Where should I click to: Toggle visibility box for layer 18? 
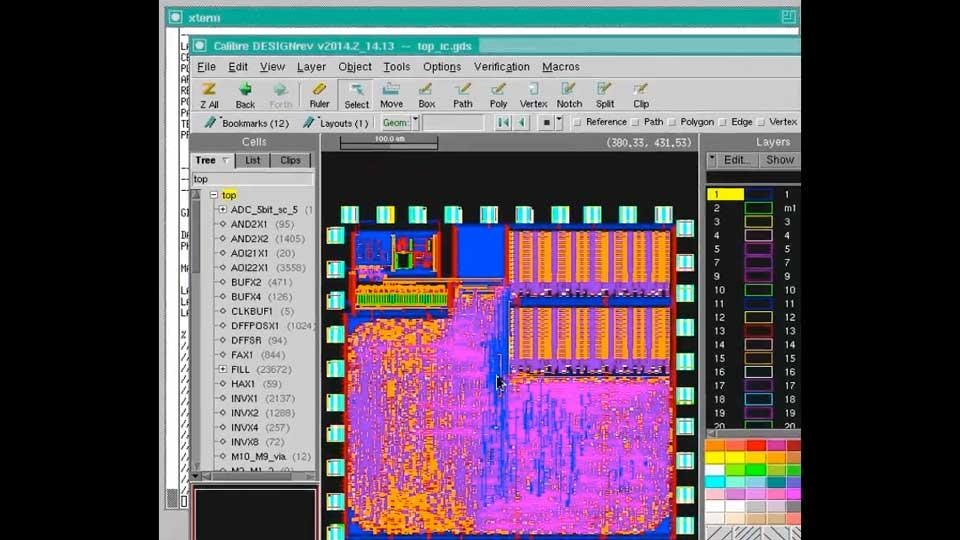click(x=758, y=399)
